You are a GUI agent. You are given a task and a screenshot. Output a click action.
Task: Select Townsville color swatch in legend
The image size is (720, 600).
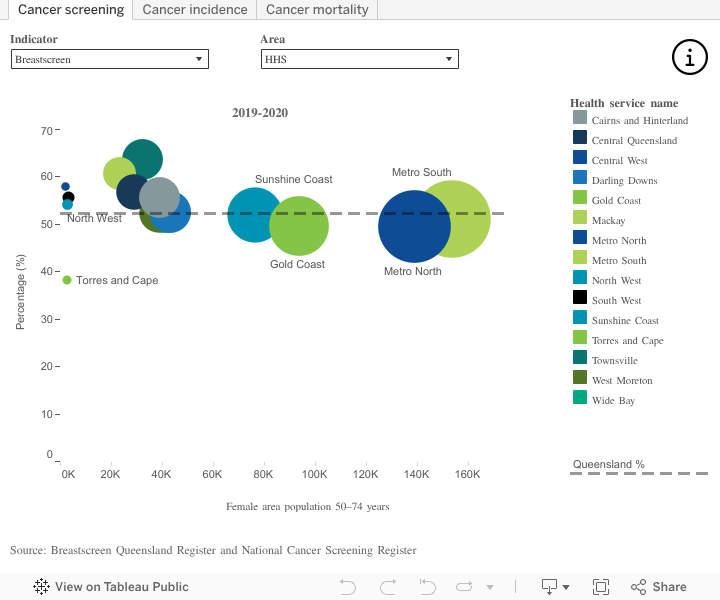coord(580,360)
